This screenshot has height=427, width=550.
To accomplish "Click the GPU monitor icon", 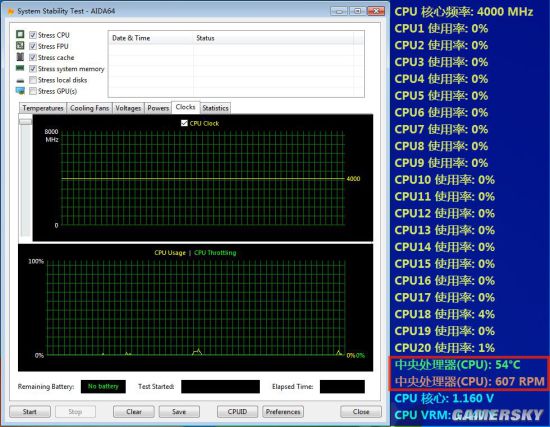I will pos(20,91).
